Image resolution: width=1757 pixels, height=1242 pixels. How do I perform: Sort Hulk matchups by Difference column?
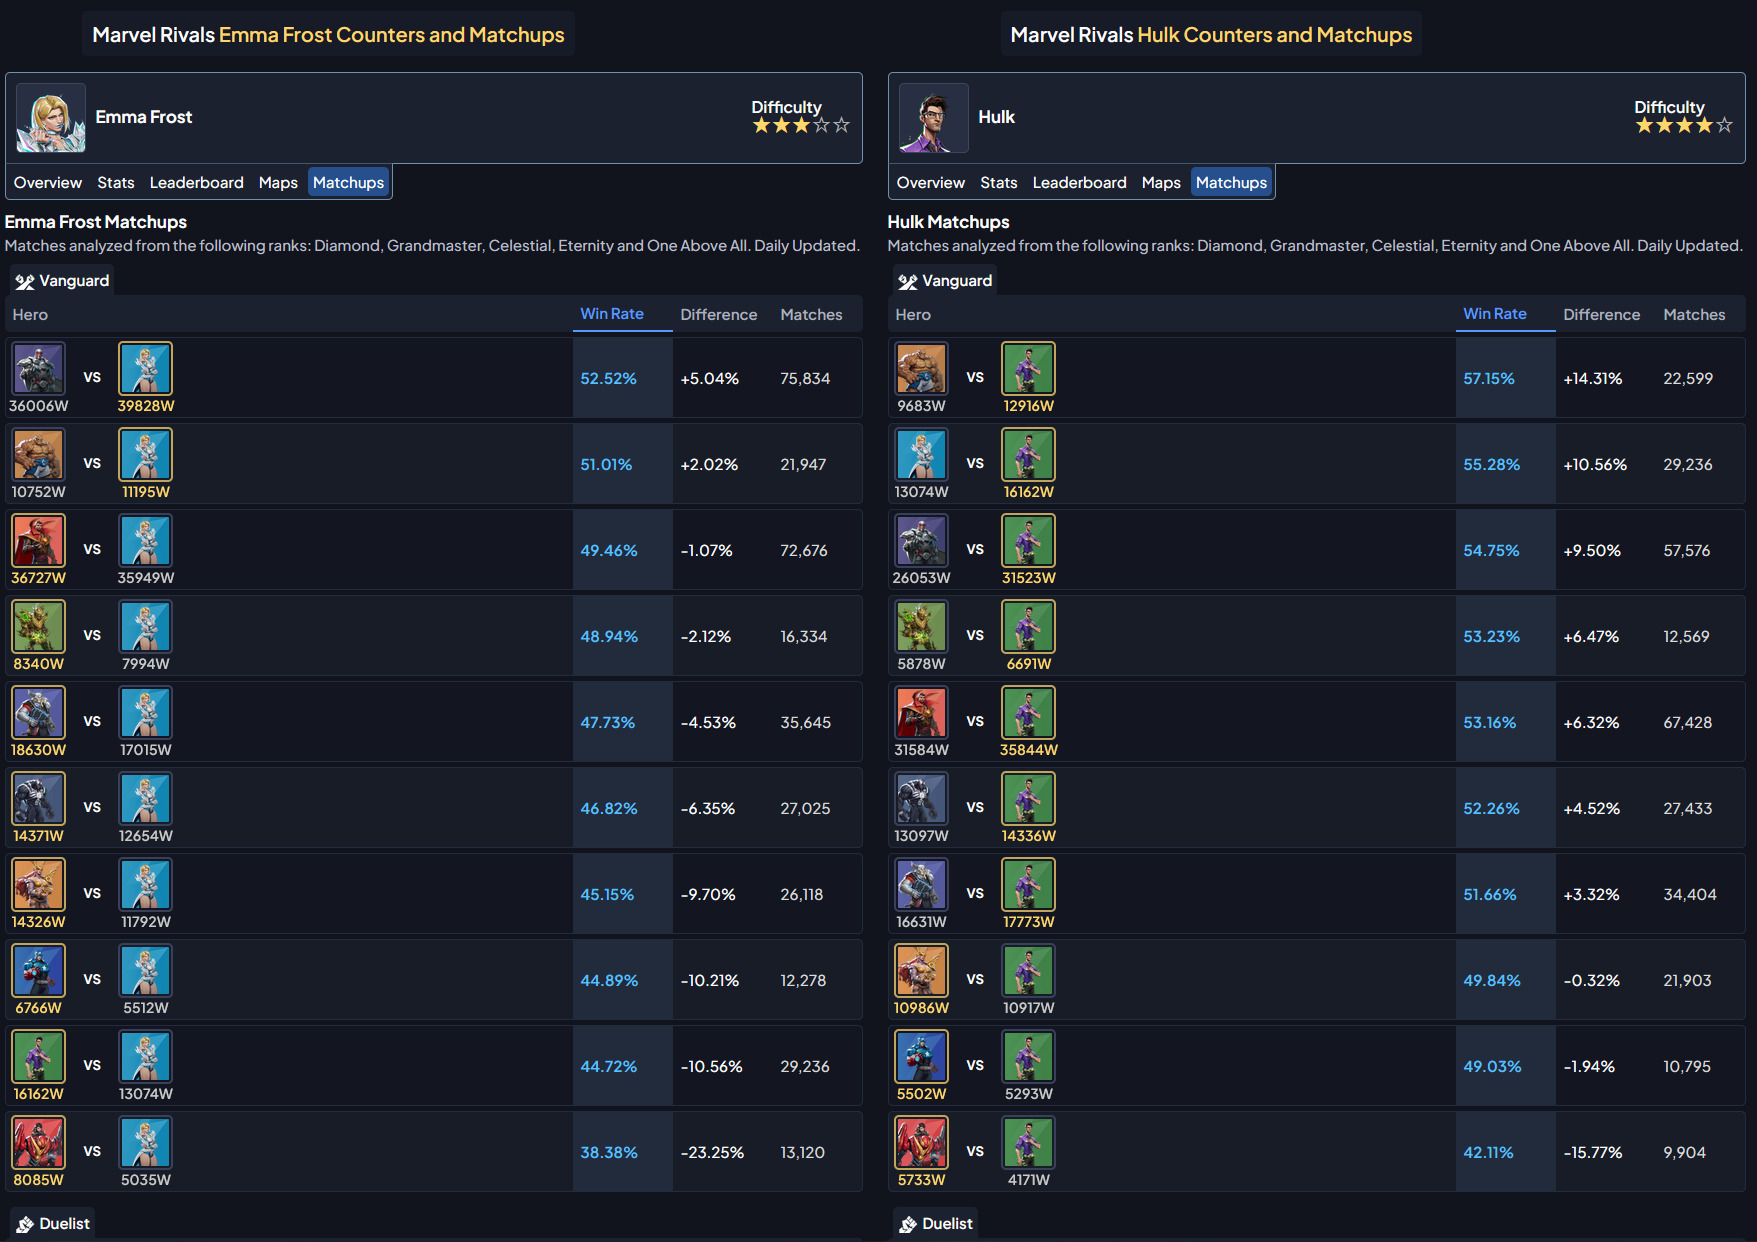point(1602,315)
